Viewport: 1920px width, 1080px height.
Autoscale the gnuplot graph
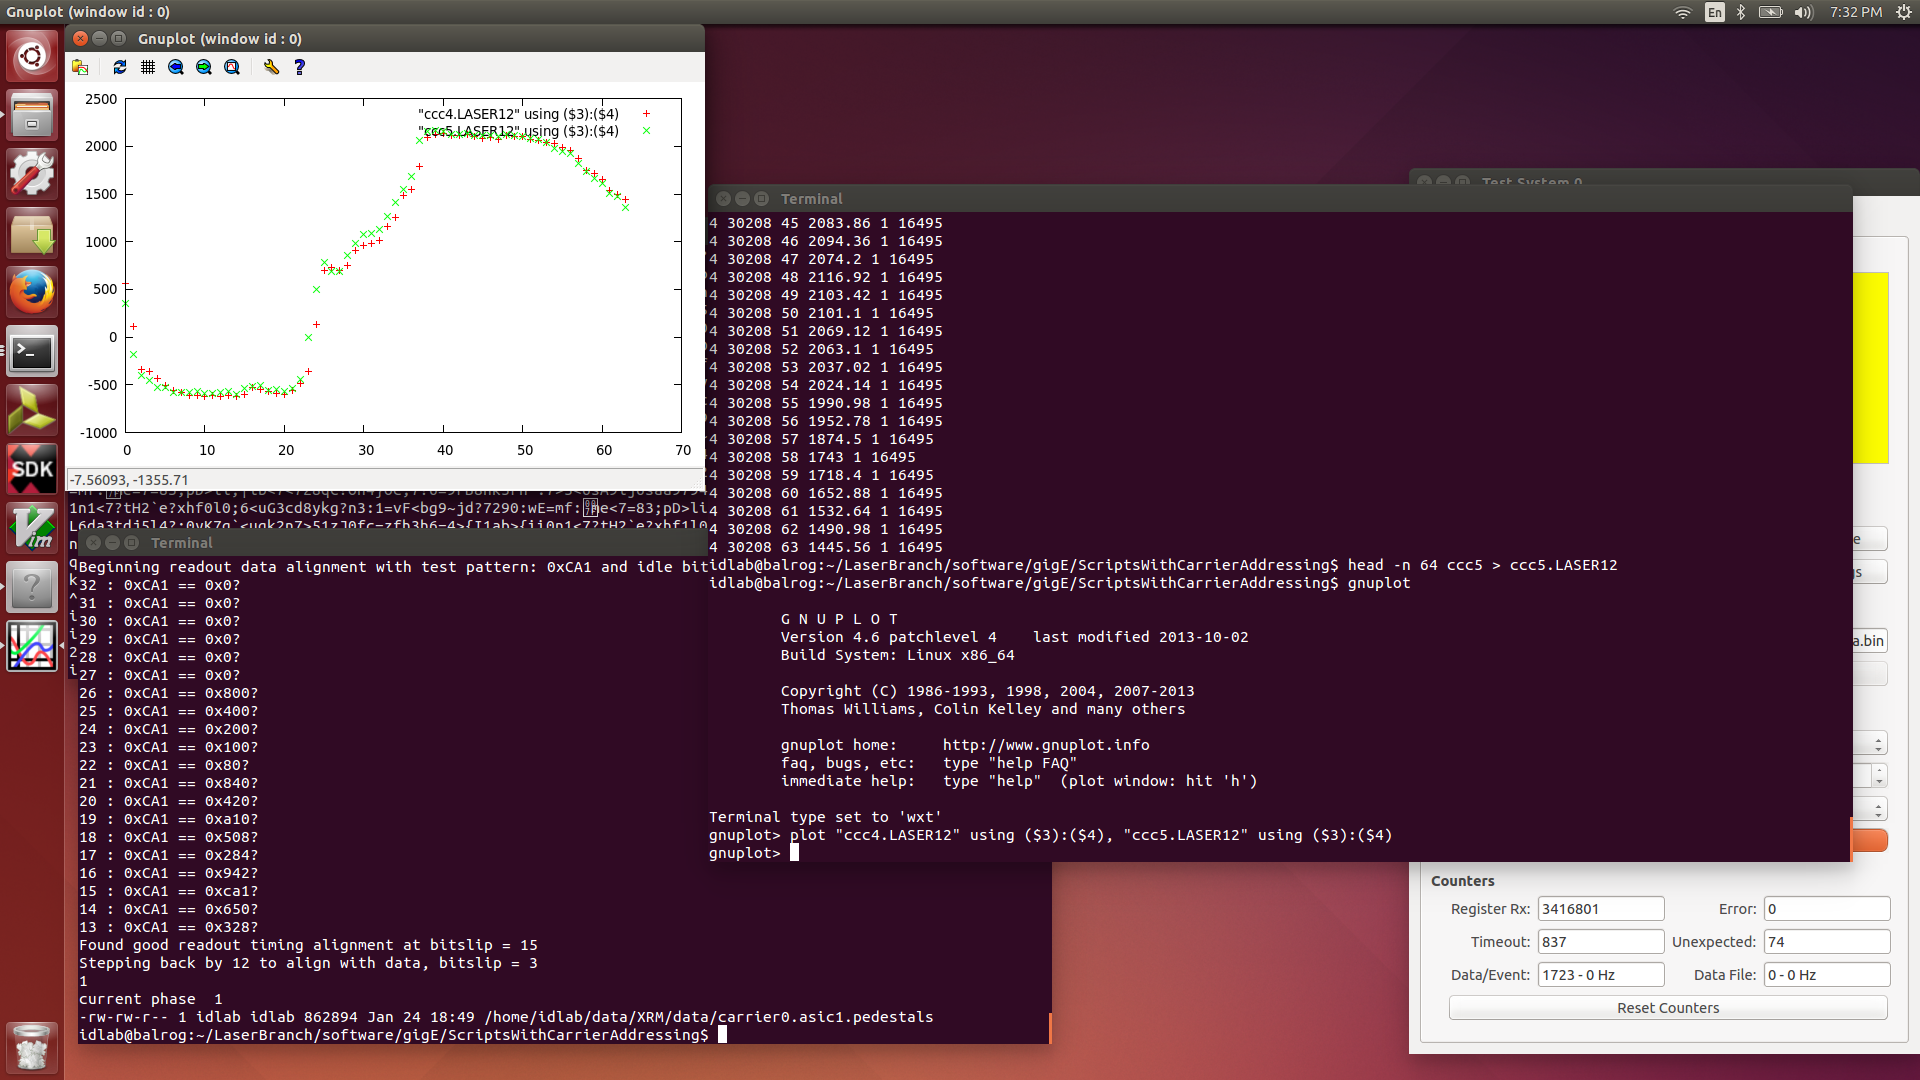click(x=232, y=67)
